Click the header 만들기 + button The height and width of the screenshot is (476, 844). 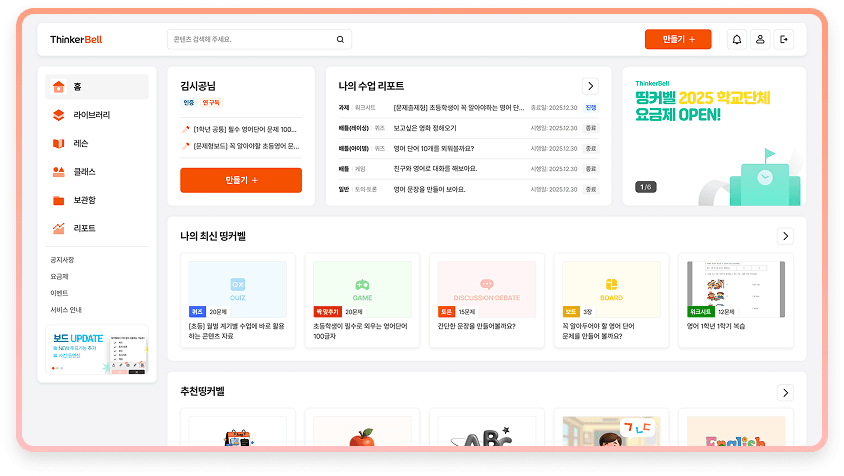click(x=678, y=39)
